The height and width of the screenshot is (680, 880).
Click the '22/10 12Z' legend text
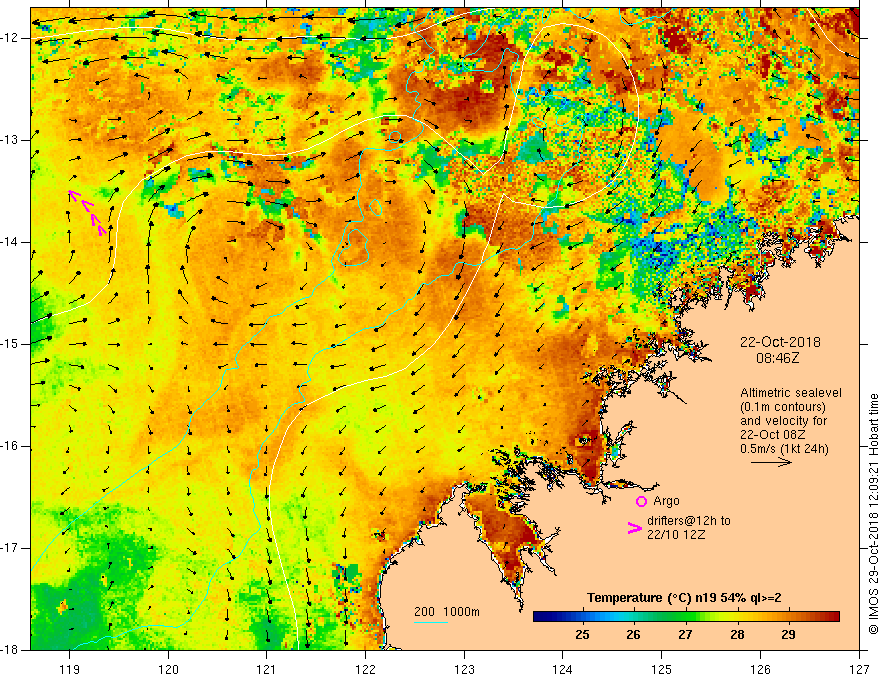676,535
